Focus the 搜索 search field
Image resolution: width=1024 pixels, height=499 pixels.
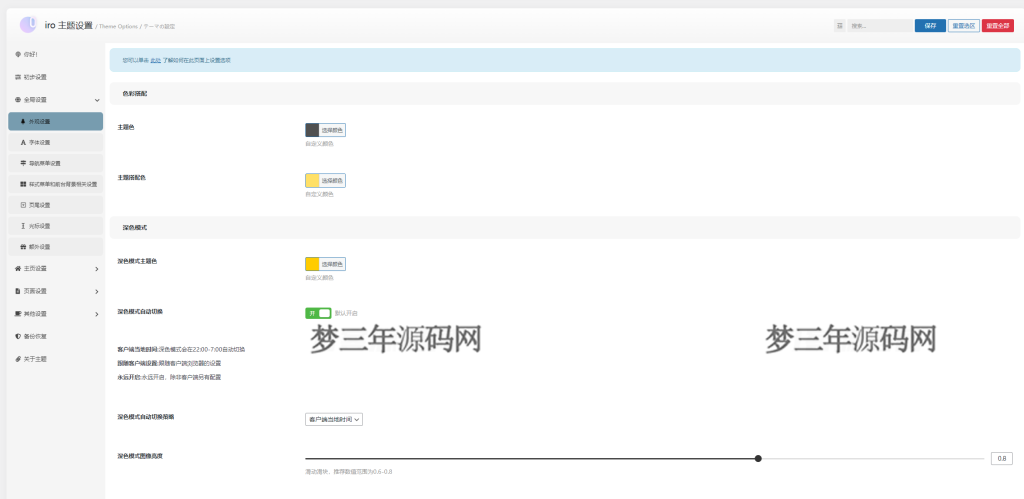click(880, 25)
